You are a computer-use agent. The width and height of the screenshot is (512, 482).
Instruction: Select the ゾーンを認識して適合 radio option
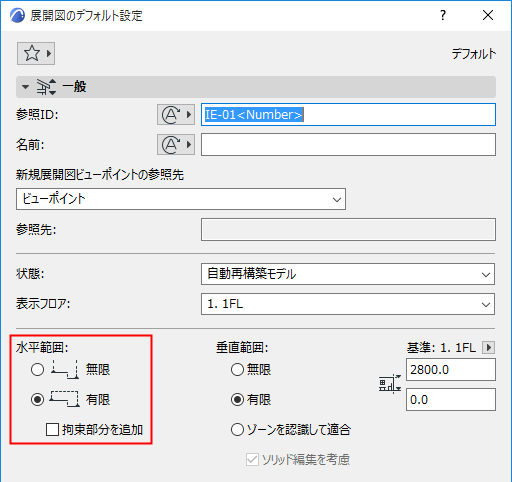point(237,429)
